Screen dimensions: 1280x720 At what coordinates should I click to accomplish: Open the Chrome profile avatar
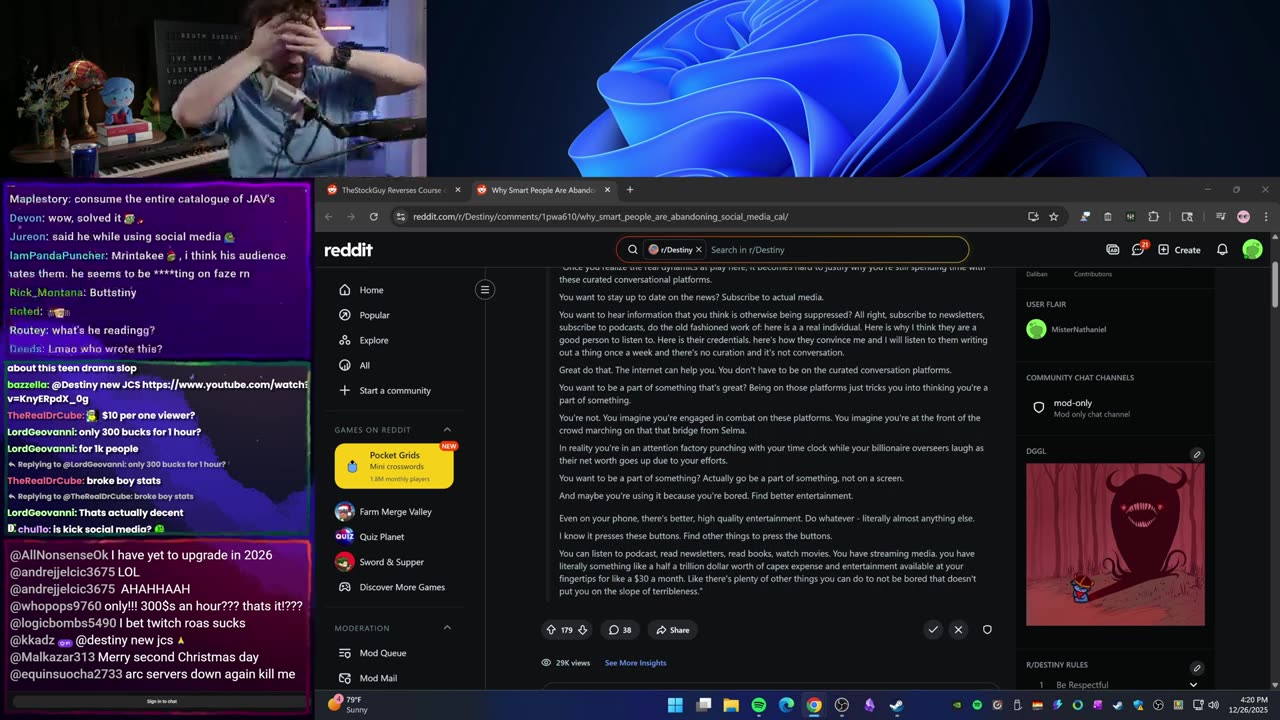click(x=1243, y=216)
